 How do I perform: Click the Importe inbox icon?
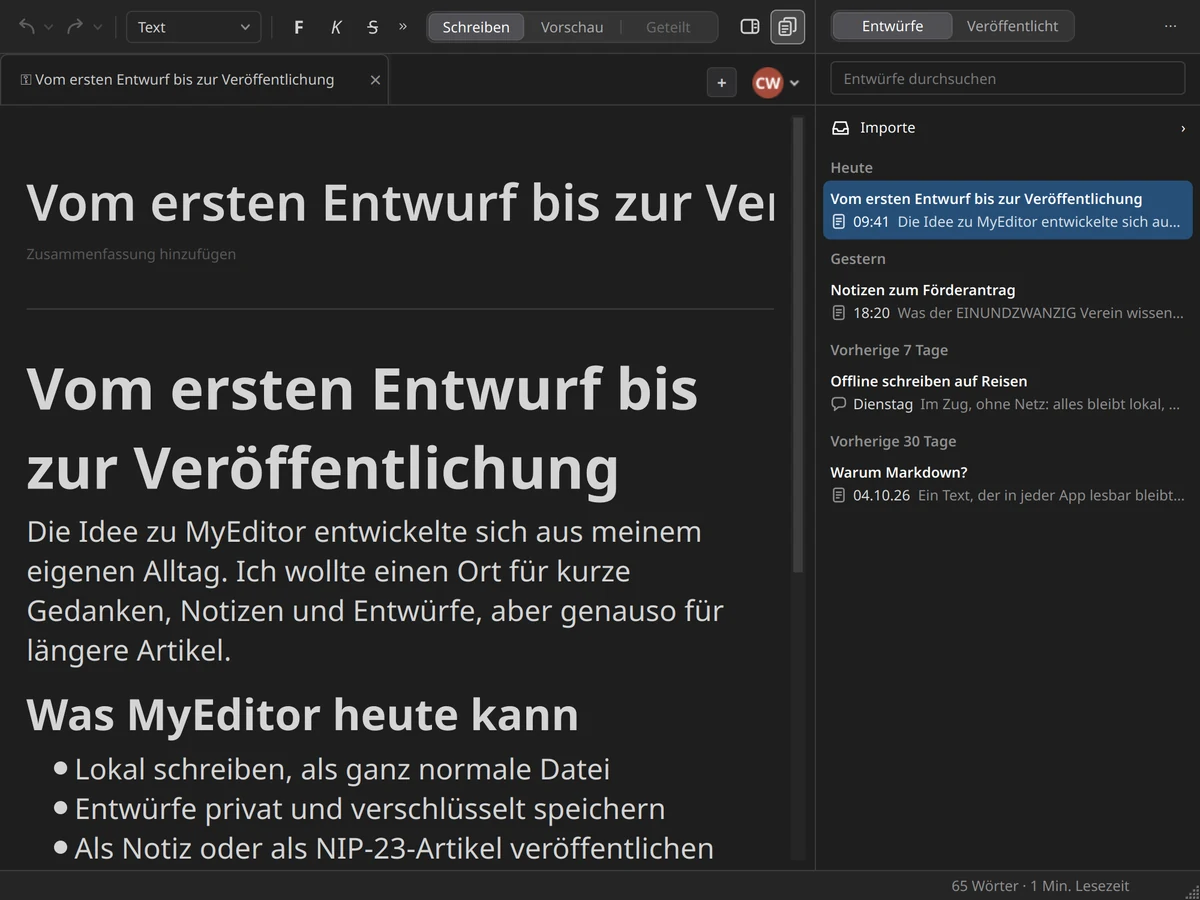[x=841, y=128]
